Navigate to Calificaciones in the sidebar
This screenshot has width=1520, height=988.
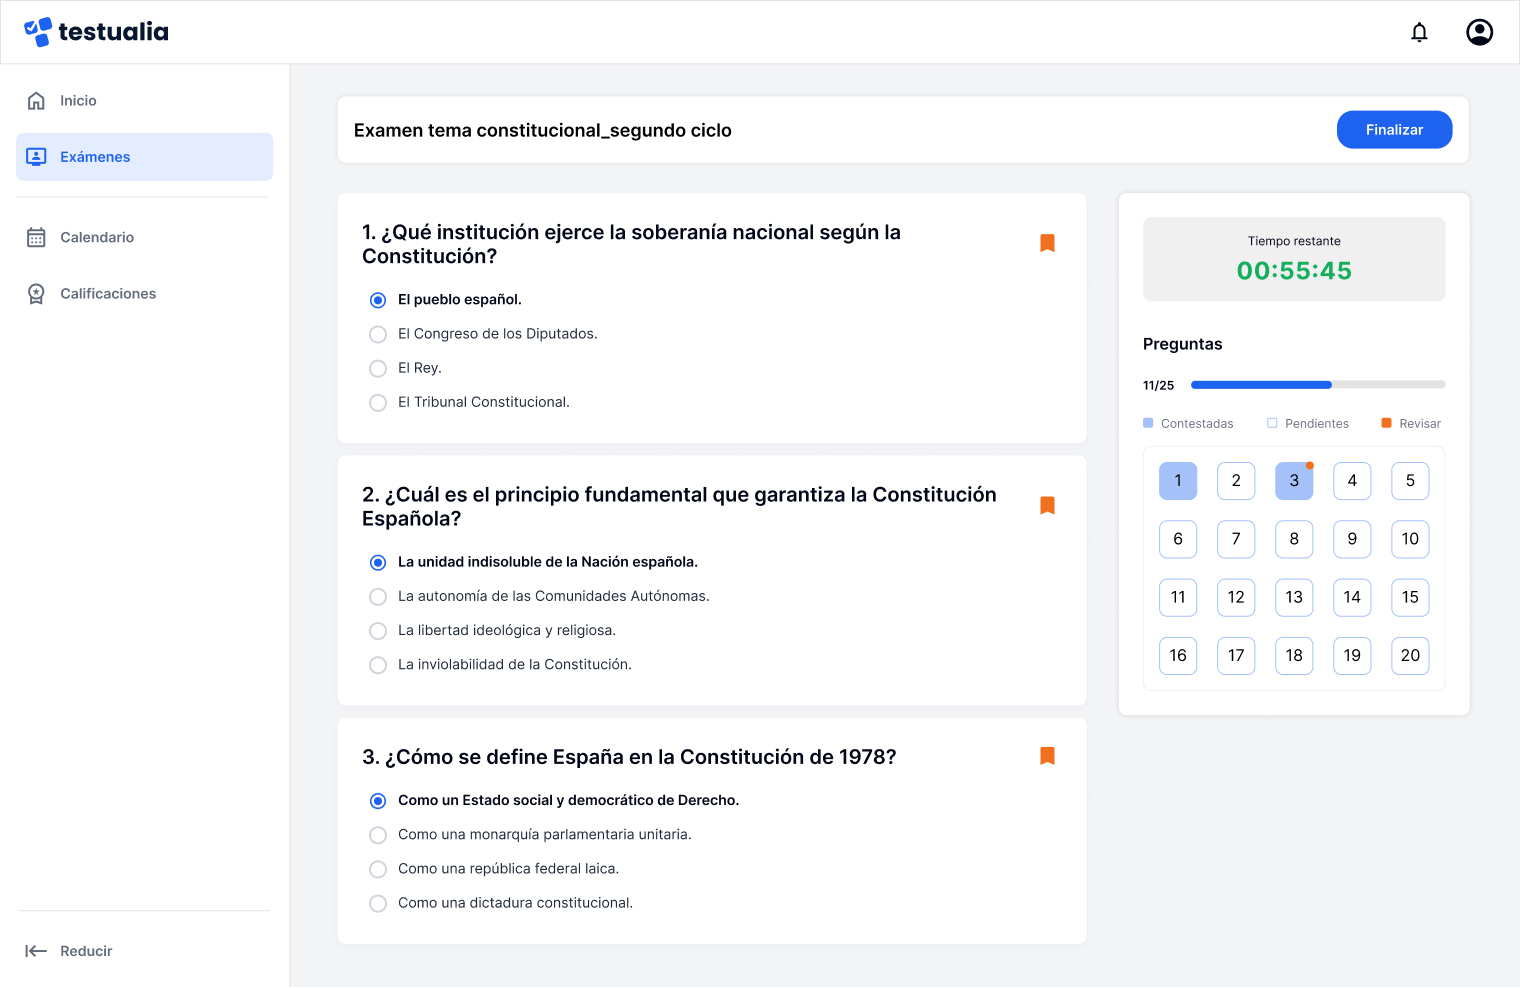pyautogui.click(x=108, y=293)
